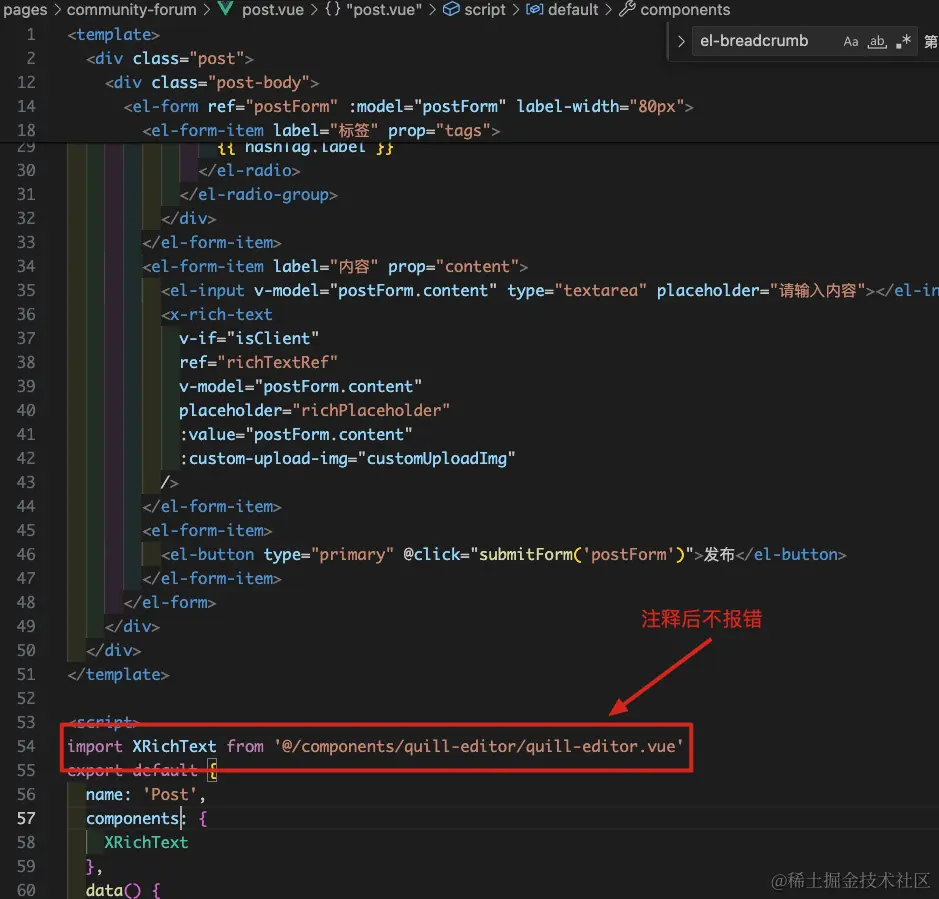
Task: Click ref="richTextRef" attribute
Action: pos(259,362)
